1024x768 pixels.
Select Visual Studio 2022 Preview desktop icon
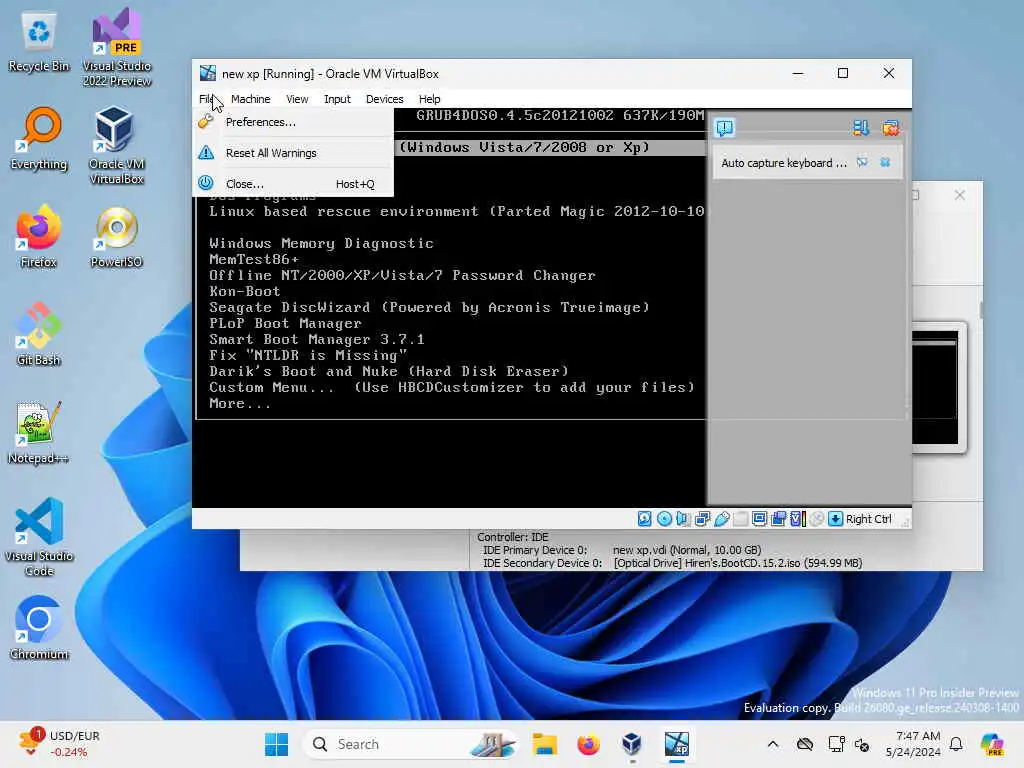(117, 47)
